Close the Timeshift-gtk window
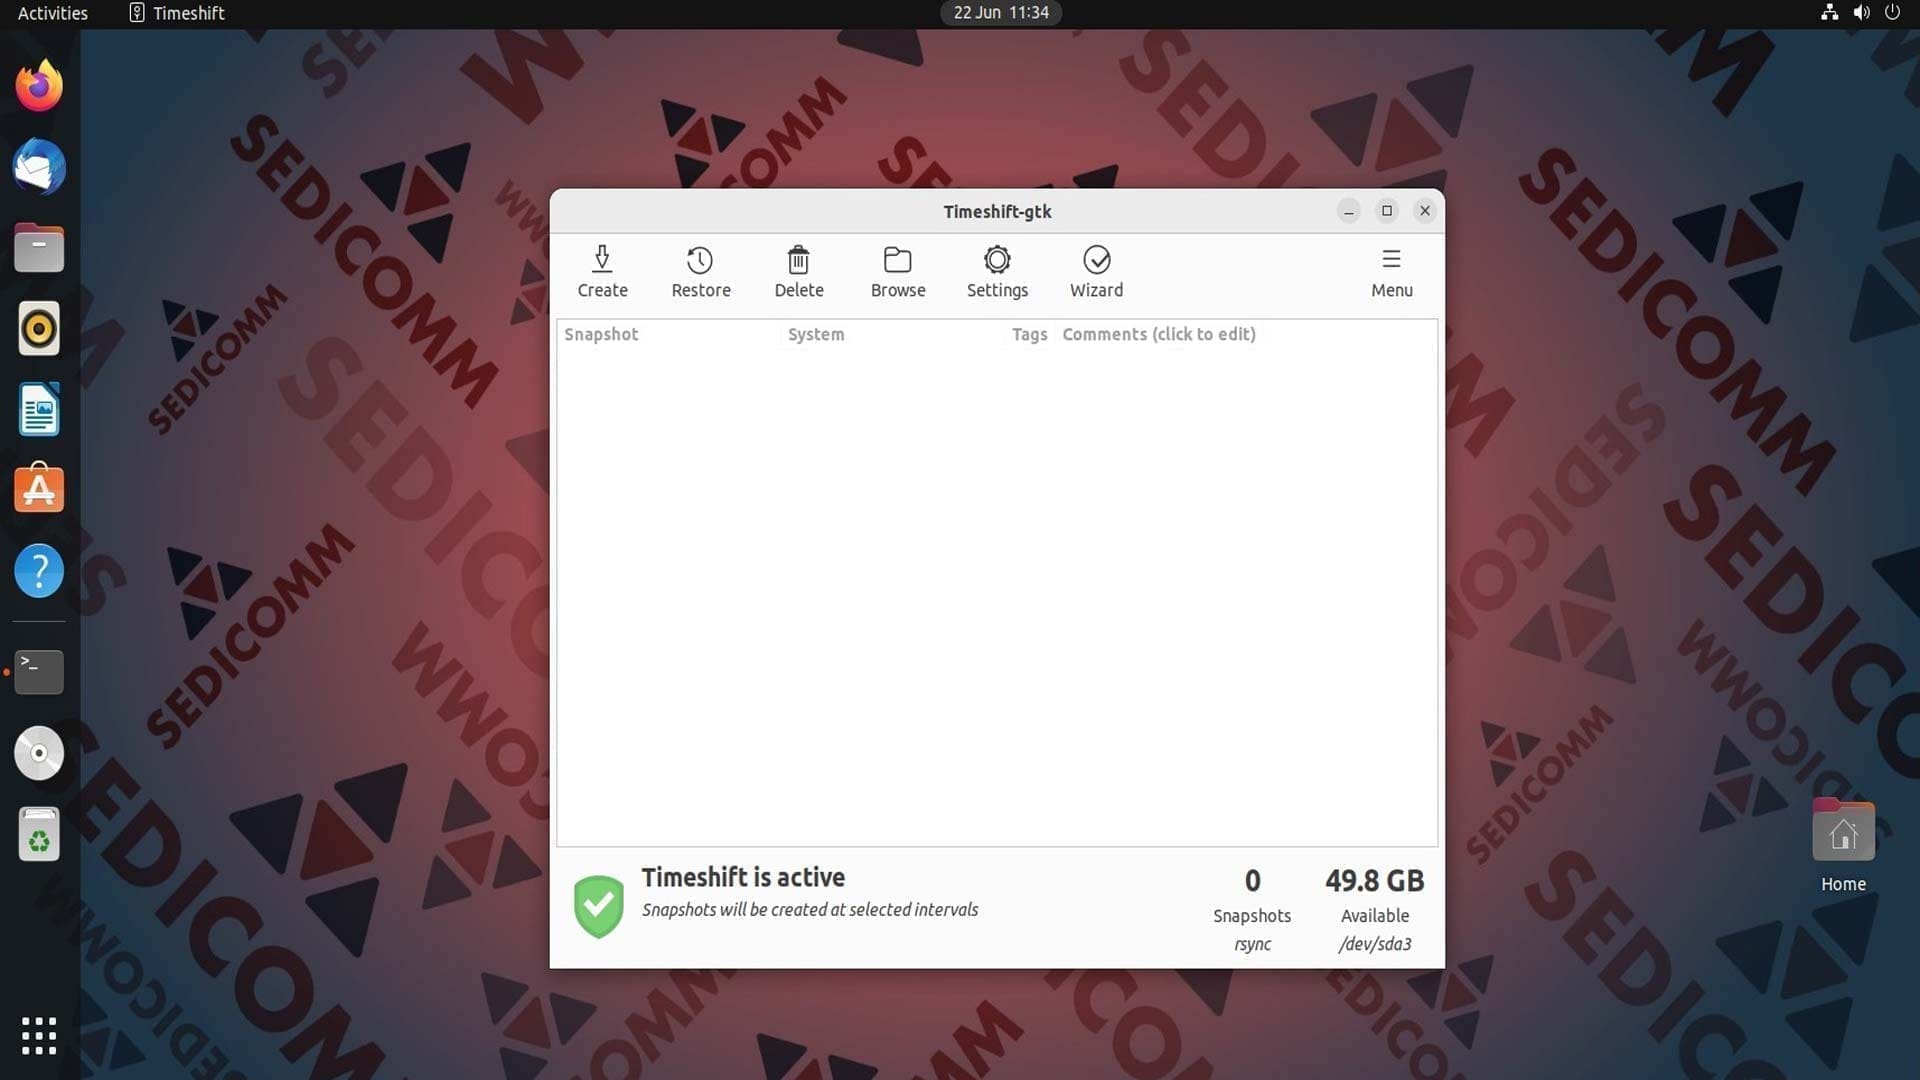 click(x=1424, y=211)
